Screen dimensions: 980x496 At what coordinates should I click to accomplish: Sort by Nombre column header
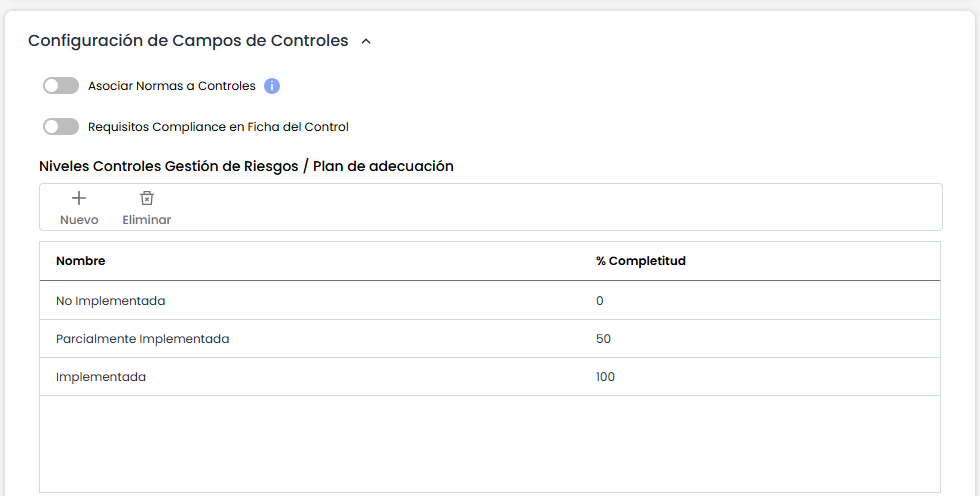point(81,261)
